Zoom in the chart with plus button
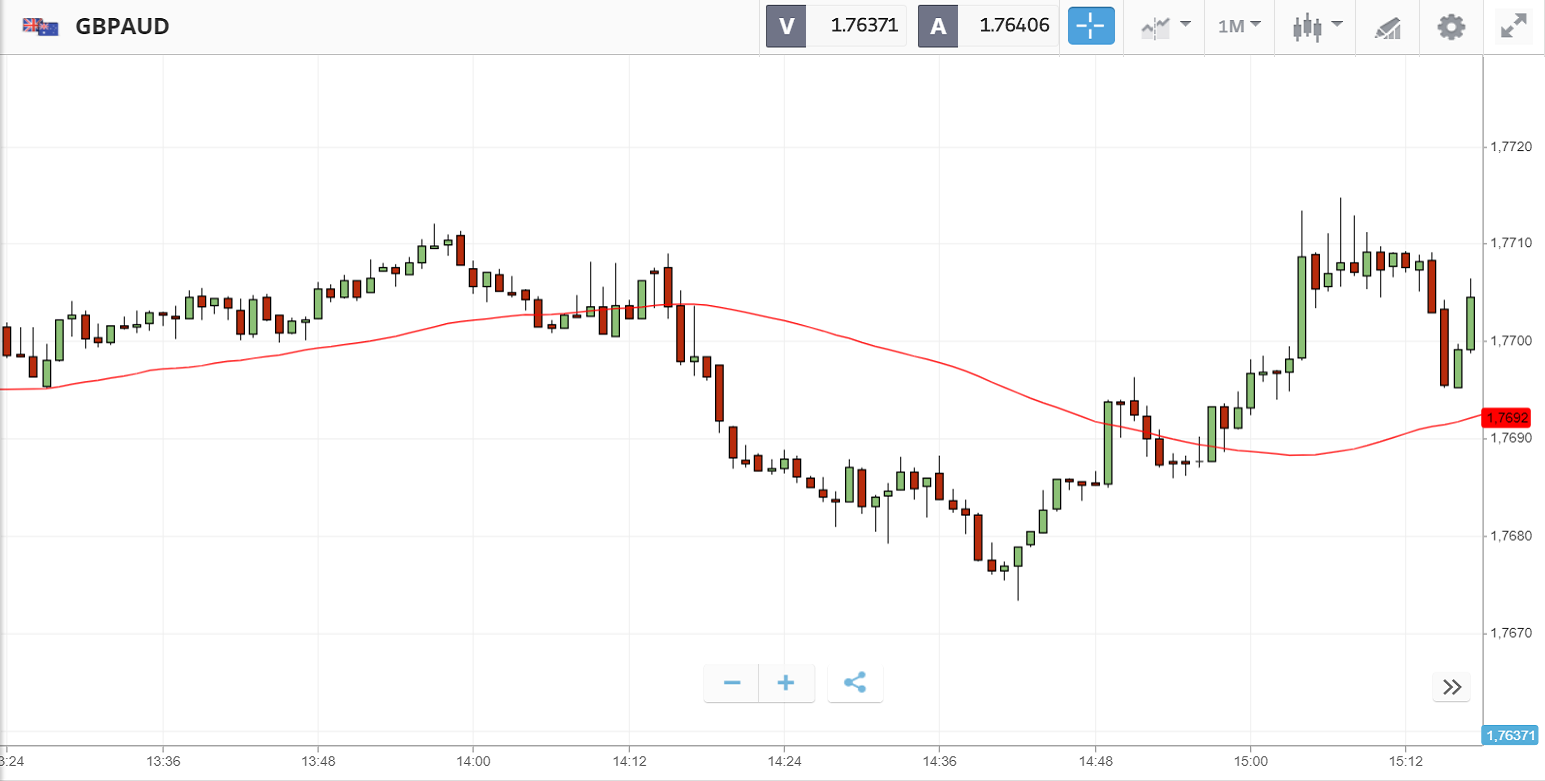Screen dimensions: 1545x781 (x=786, y=684)
